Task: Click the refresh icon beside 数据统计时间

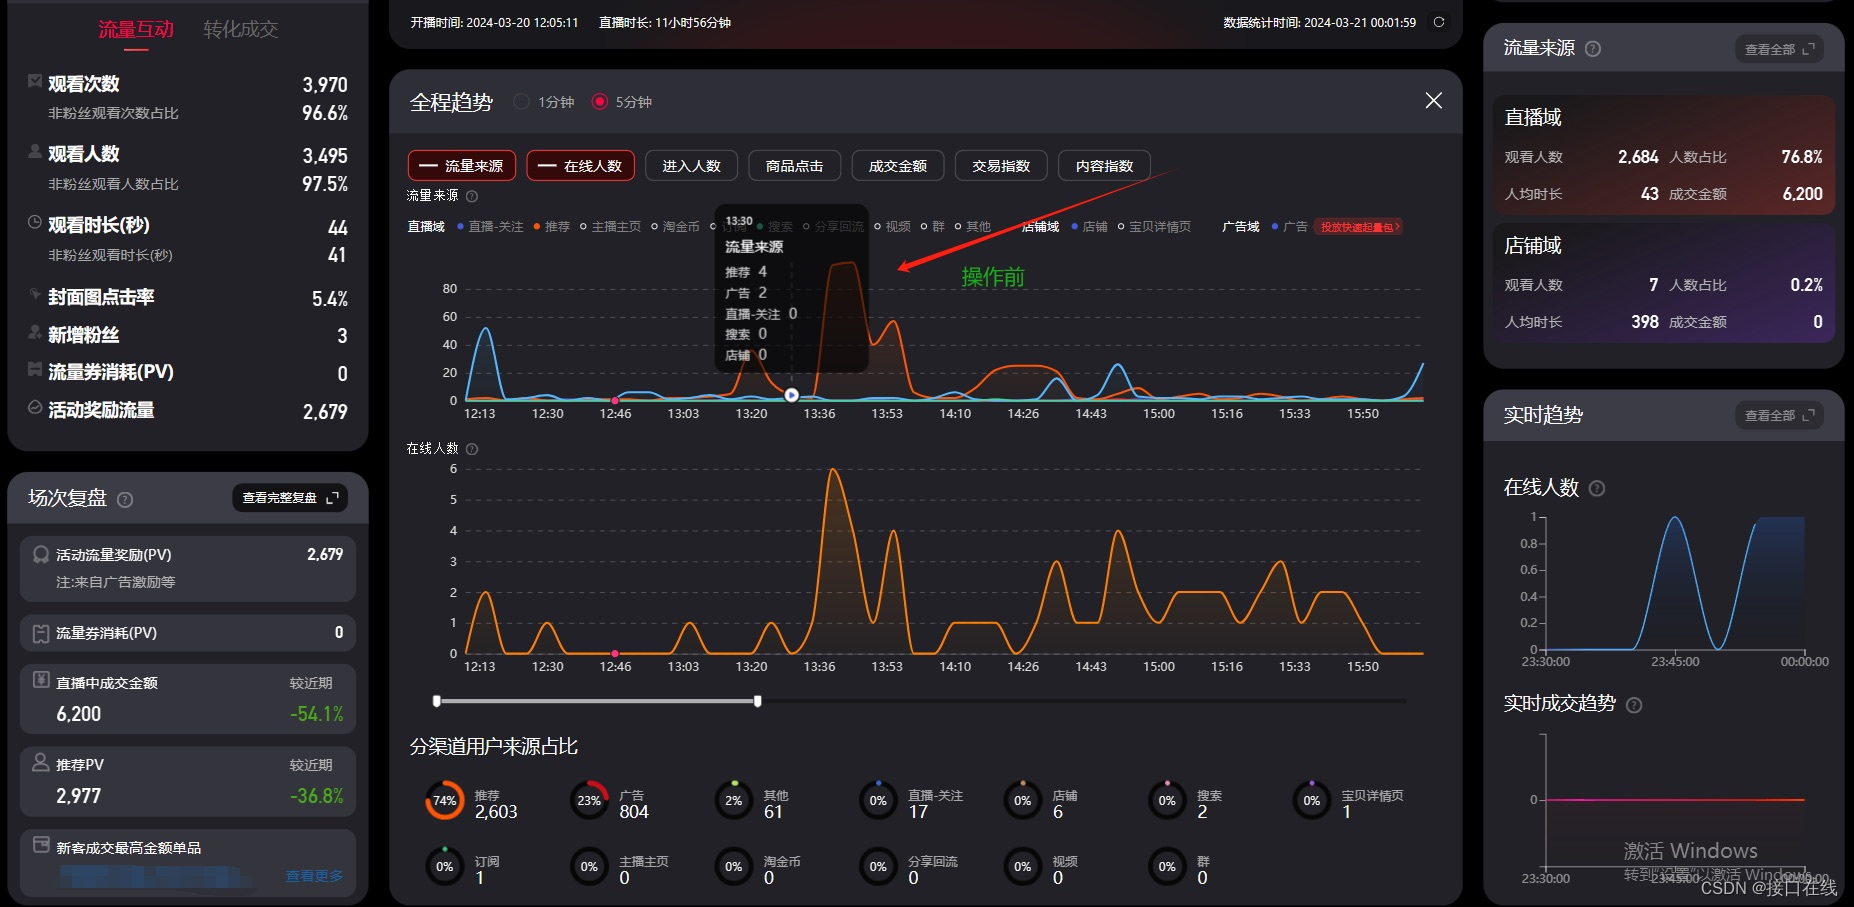Action: (1439, 22)
